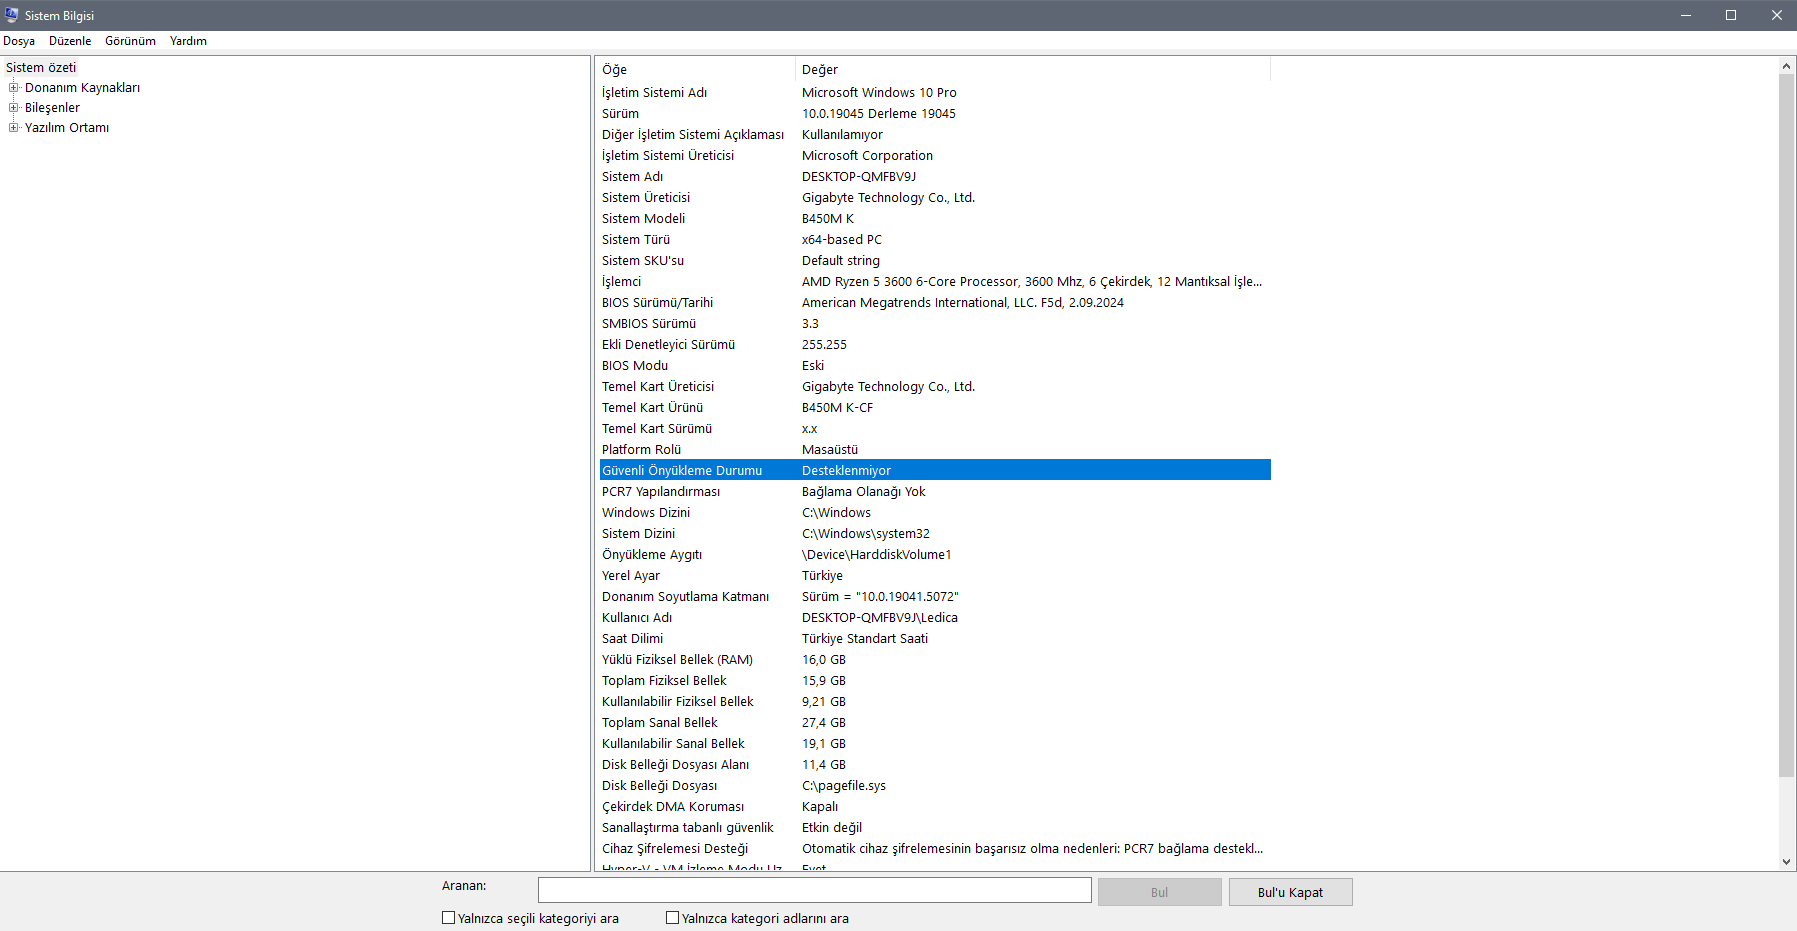Select the Yüklü Fiziksel Bellek (RAM) row
The width and height of the screenshot is (1797, 931).
point(935,660)
